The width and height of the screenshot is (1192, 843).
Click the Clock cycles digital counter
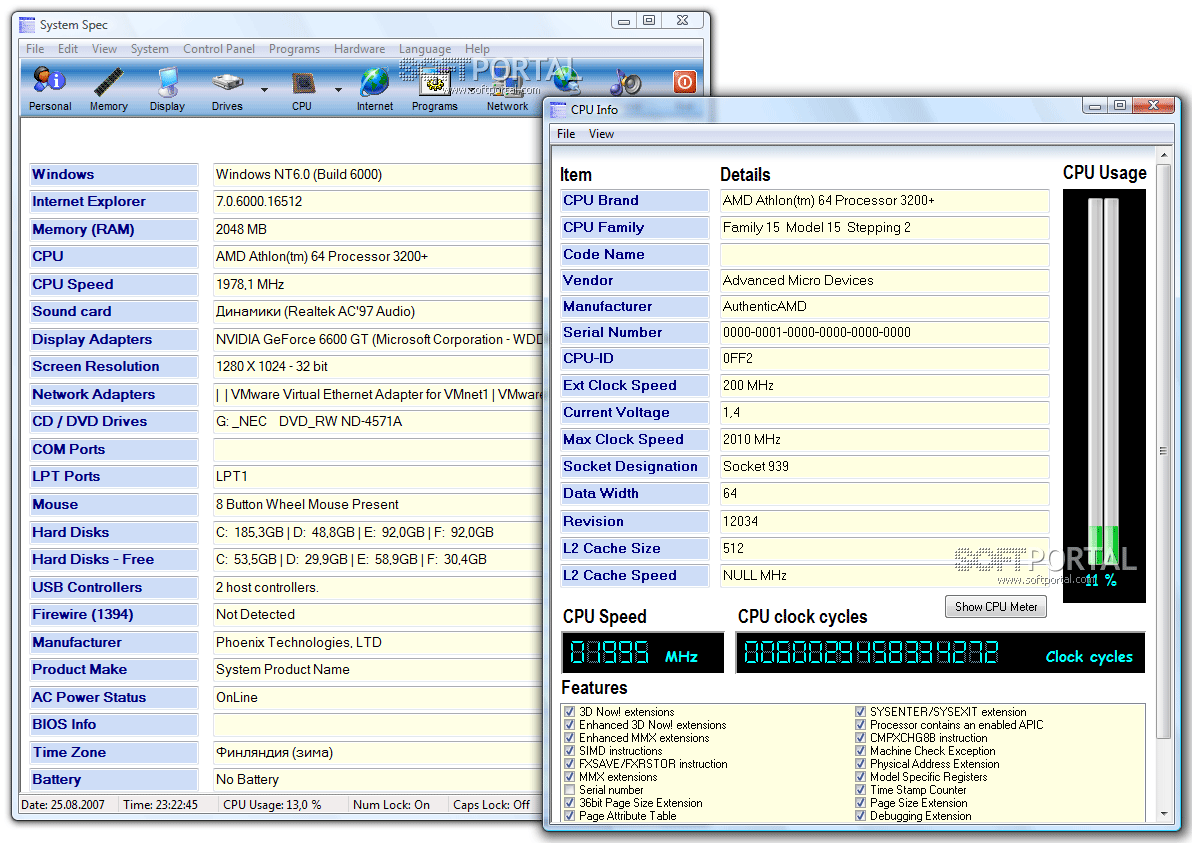coord(940,653)
